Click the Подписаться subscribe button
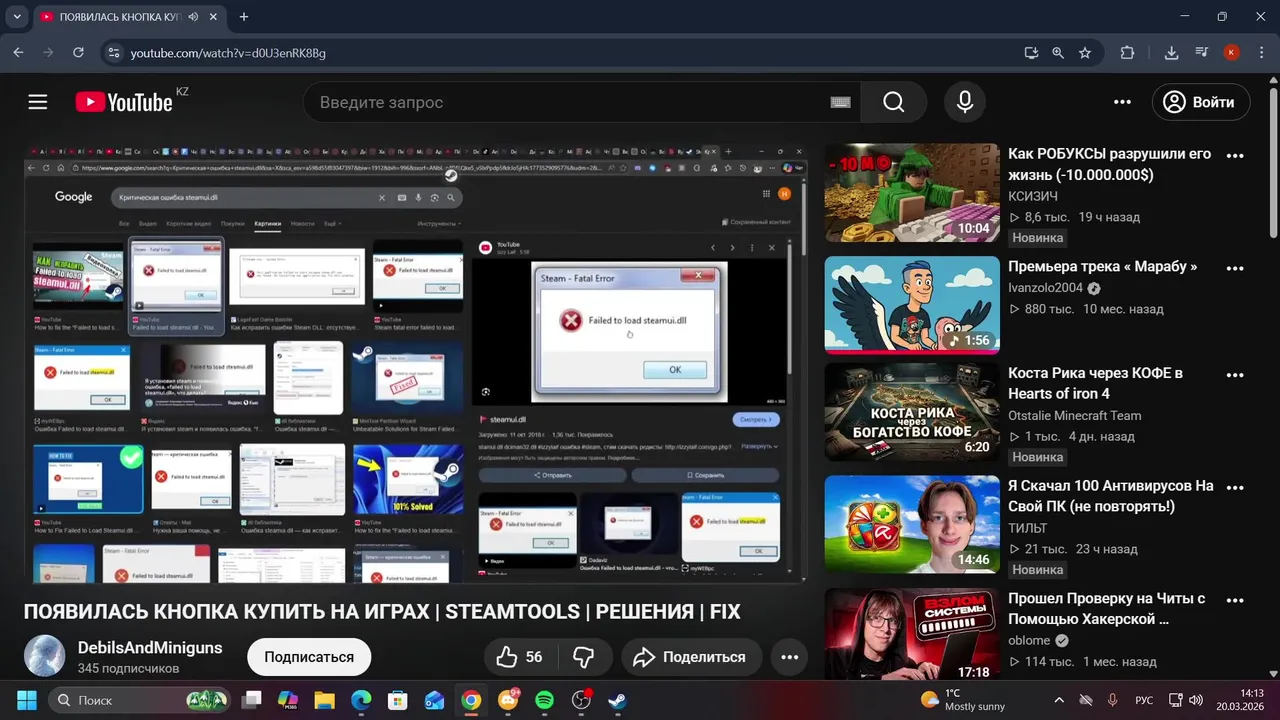The width and height of the screenshot is (1280, 720). tap(309, 657)
